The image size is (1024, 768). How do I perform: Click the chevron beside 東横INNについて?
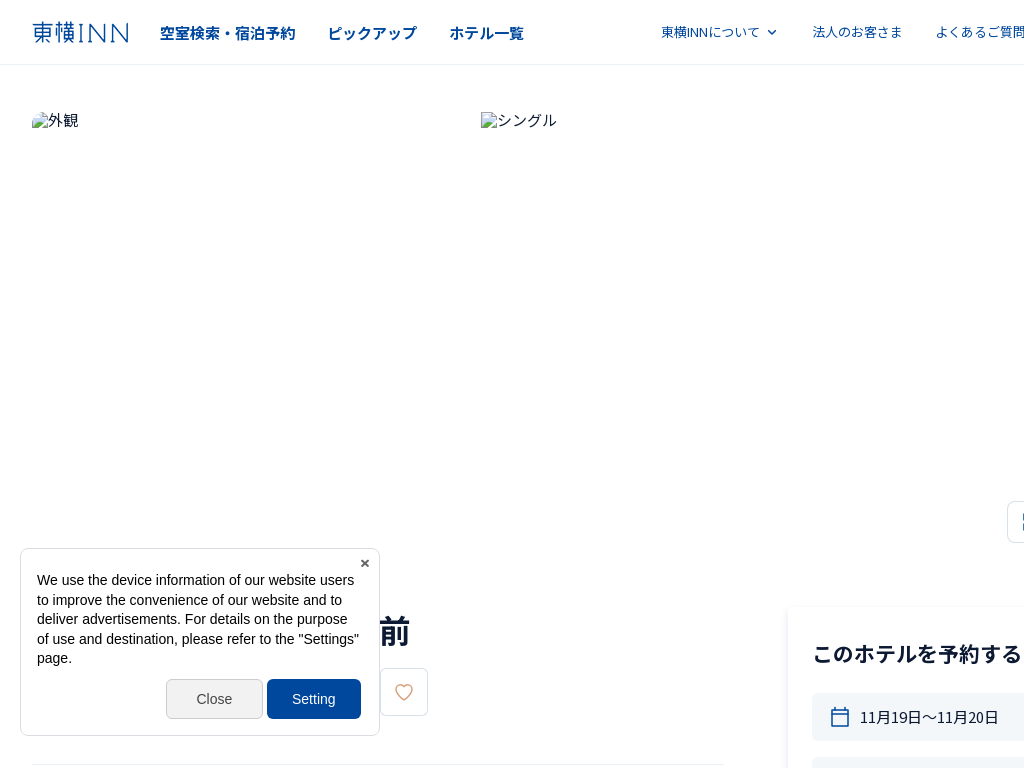point(772,32)
